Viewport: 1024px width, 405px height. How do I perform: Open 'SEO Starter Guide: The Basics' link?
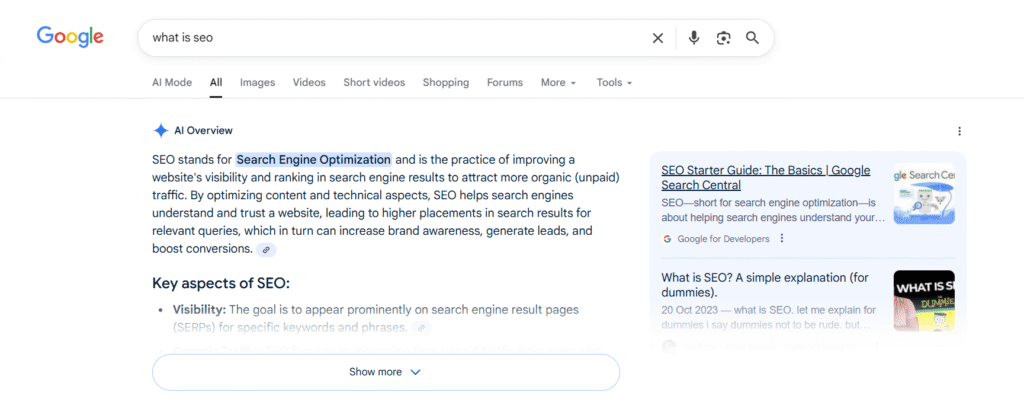765,178
